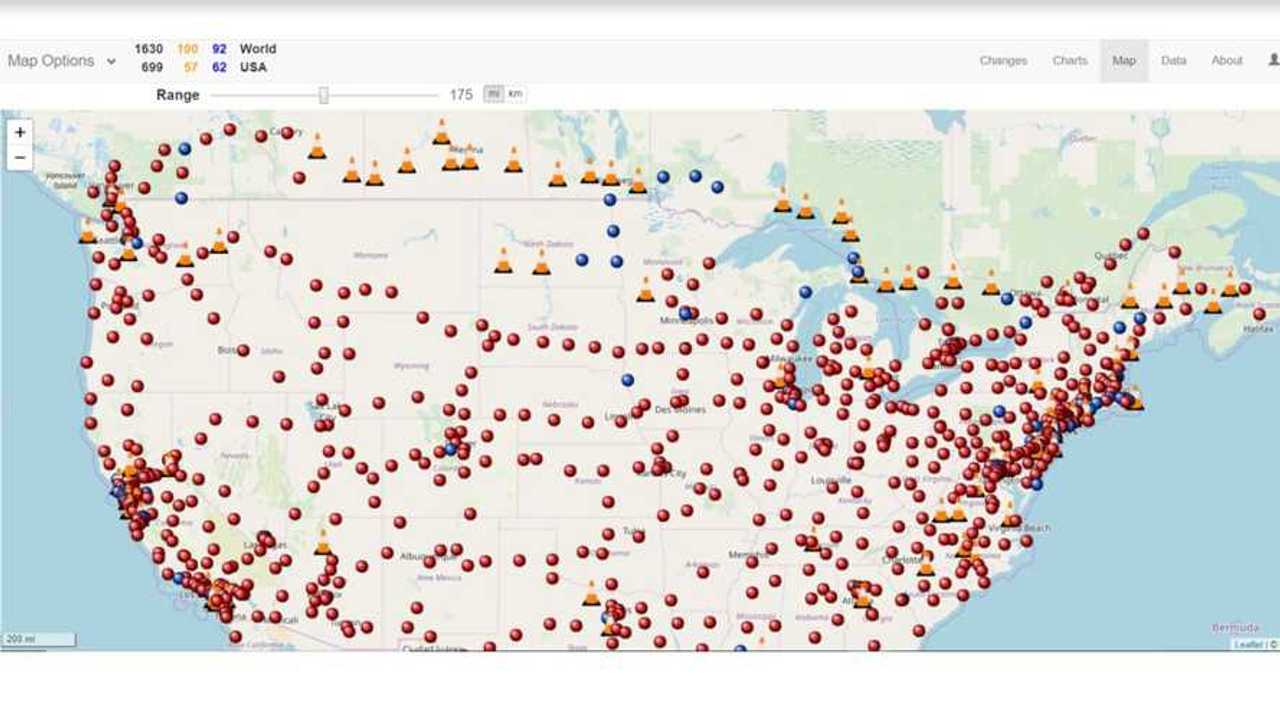Click the range value showing 175

(461, 93)
